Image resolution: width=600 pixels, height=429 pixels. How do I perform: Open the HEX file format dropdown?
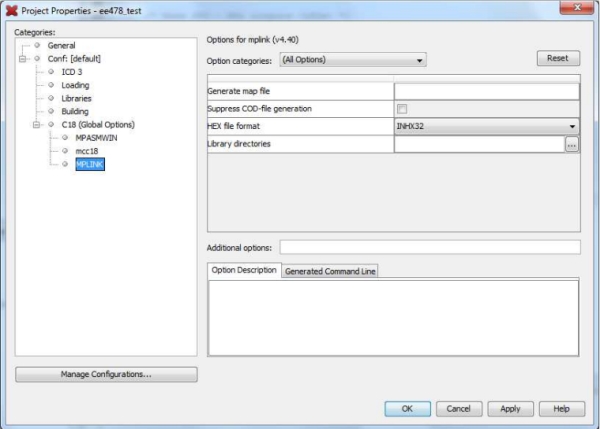click(486, 126)
